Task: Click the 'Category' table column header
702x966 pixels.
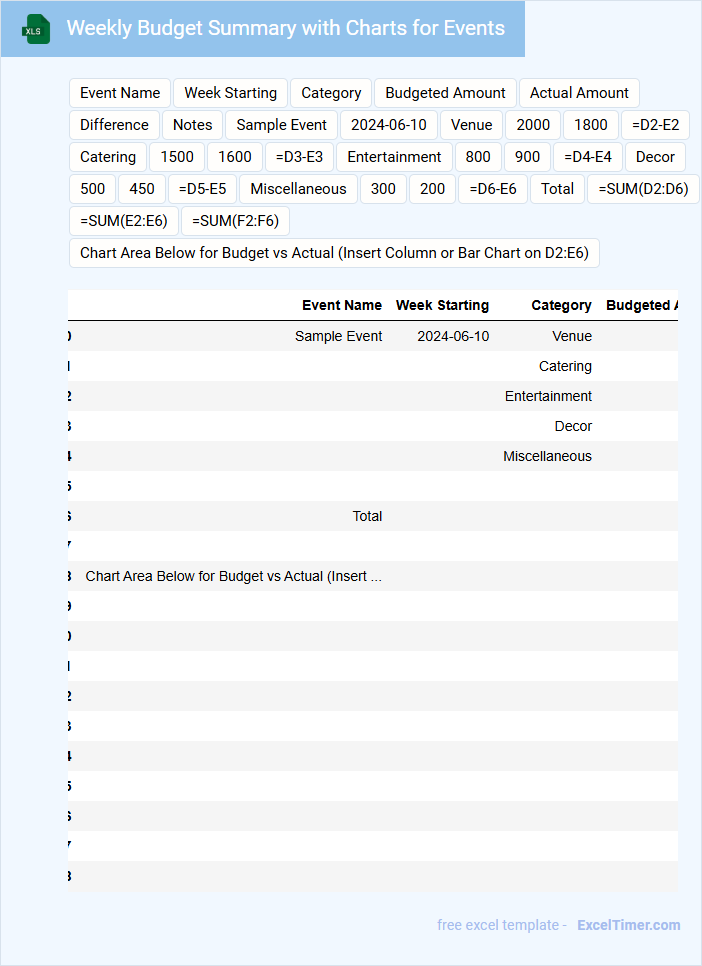Action: pos(561,306)
